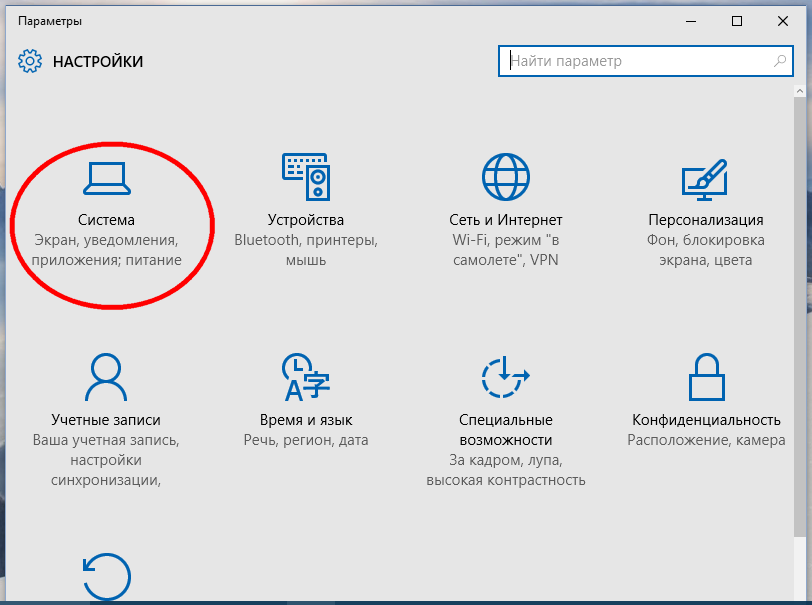This screenshot has height=605, width=812.
Task: Click the Bluetooth, принтеры, мышь description
Action: (x=306, y=250)
